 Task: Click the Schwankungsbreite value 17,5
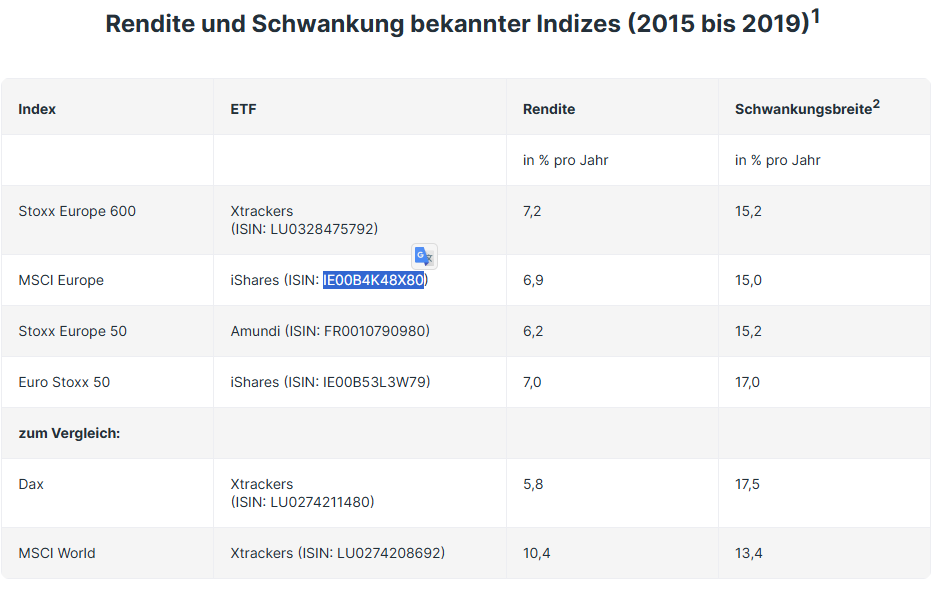747,484
